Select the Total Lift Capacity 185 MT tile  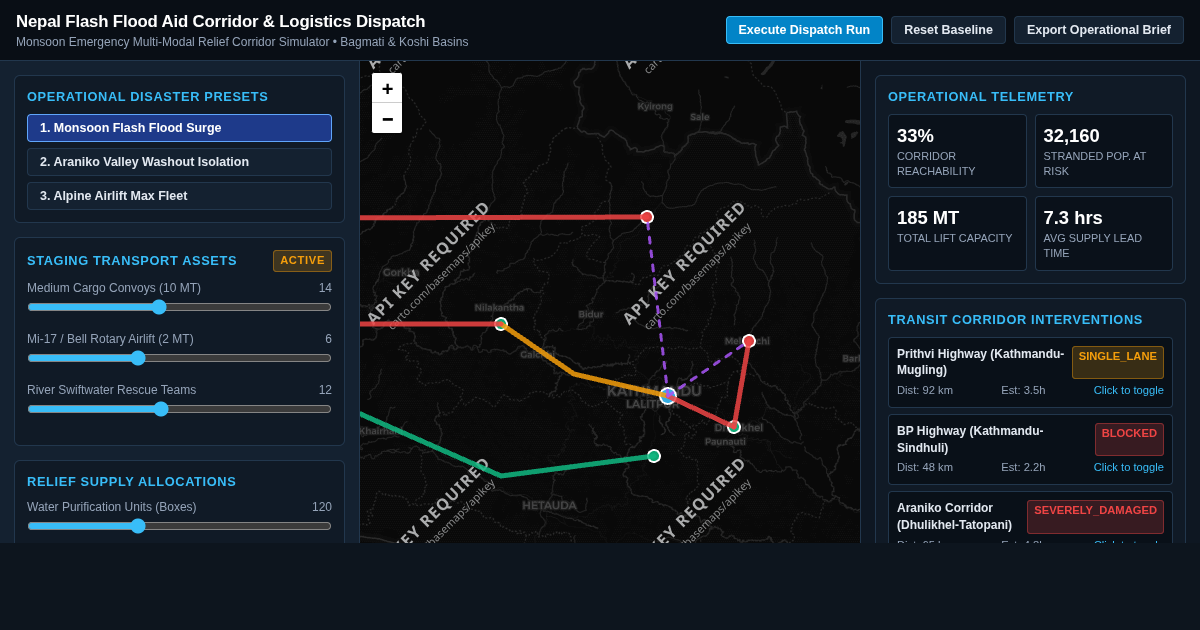click(x=957, y=233)
